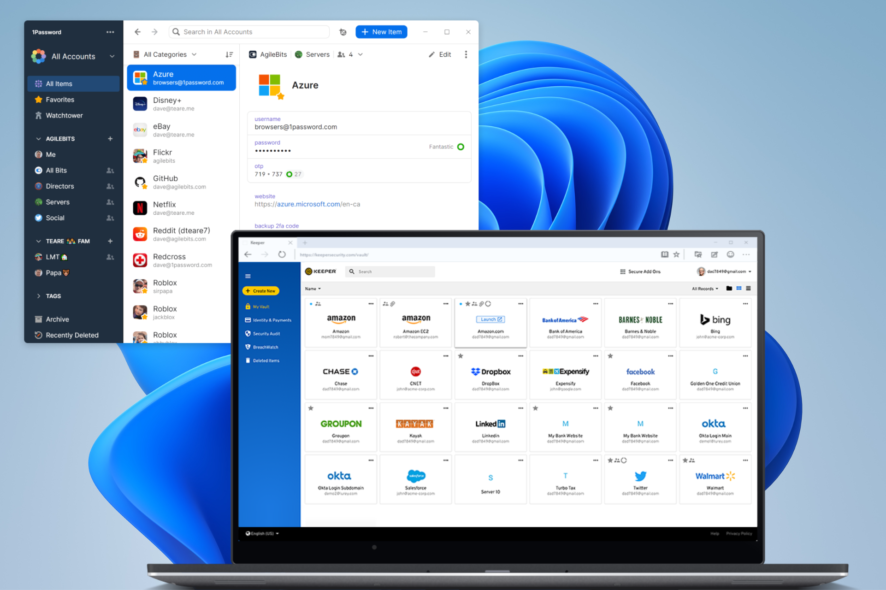Open the 1Password sidebar three-dot menu
The image size is (886, 590).
click(110, 32)
